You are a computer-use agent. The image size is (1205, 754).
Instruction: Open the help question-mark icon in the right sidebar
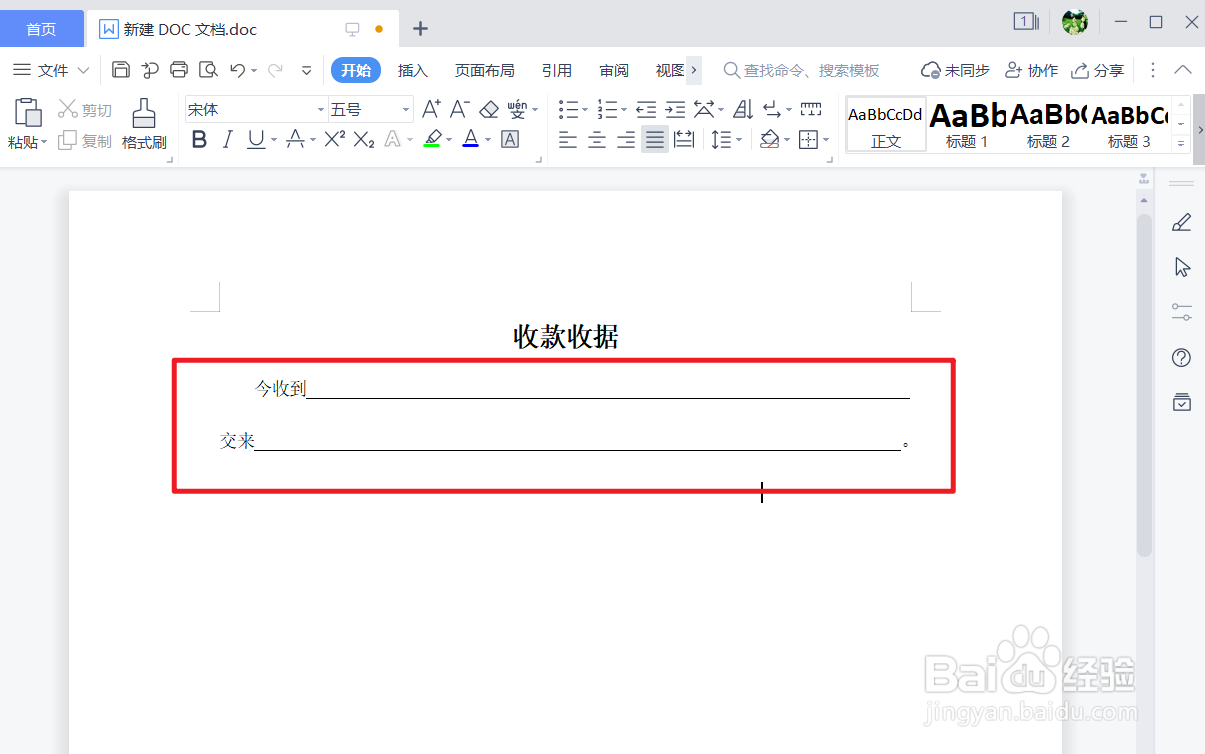[x=1182, y=357]
